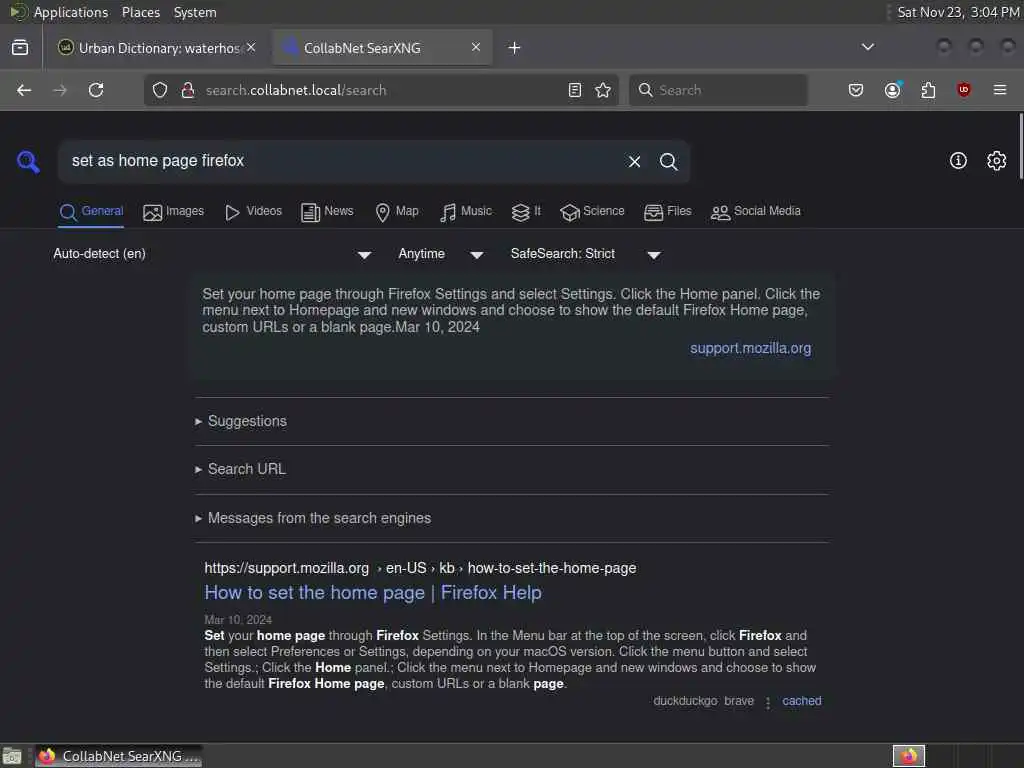
Task: Close the Urban Dictionary tab
Action: 251,48
